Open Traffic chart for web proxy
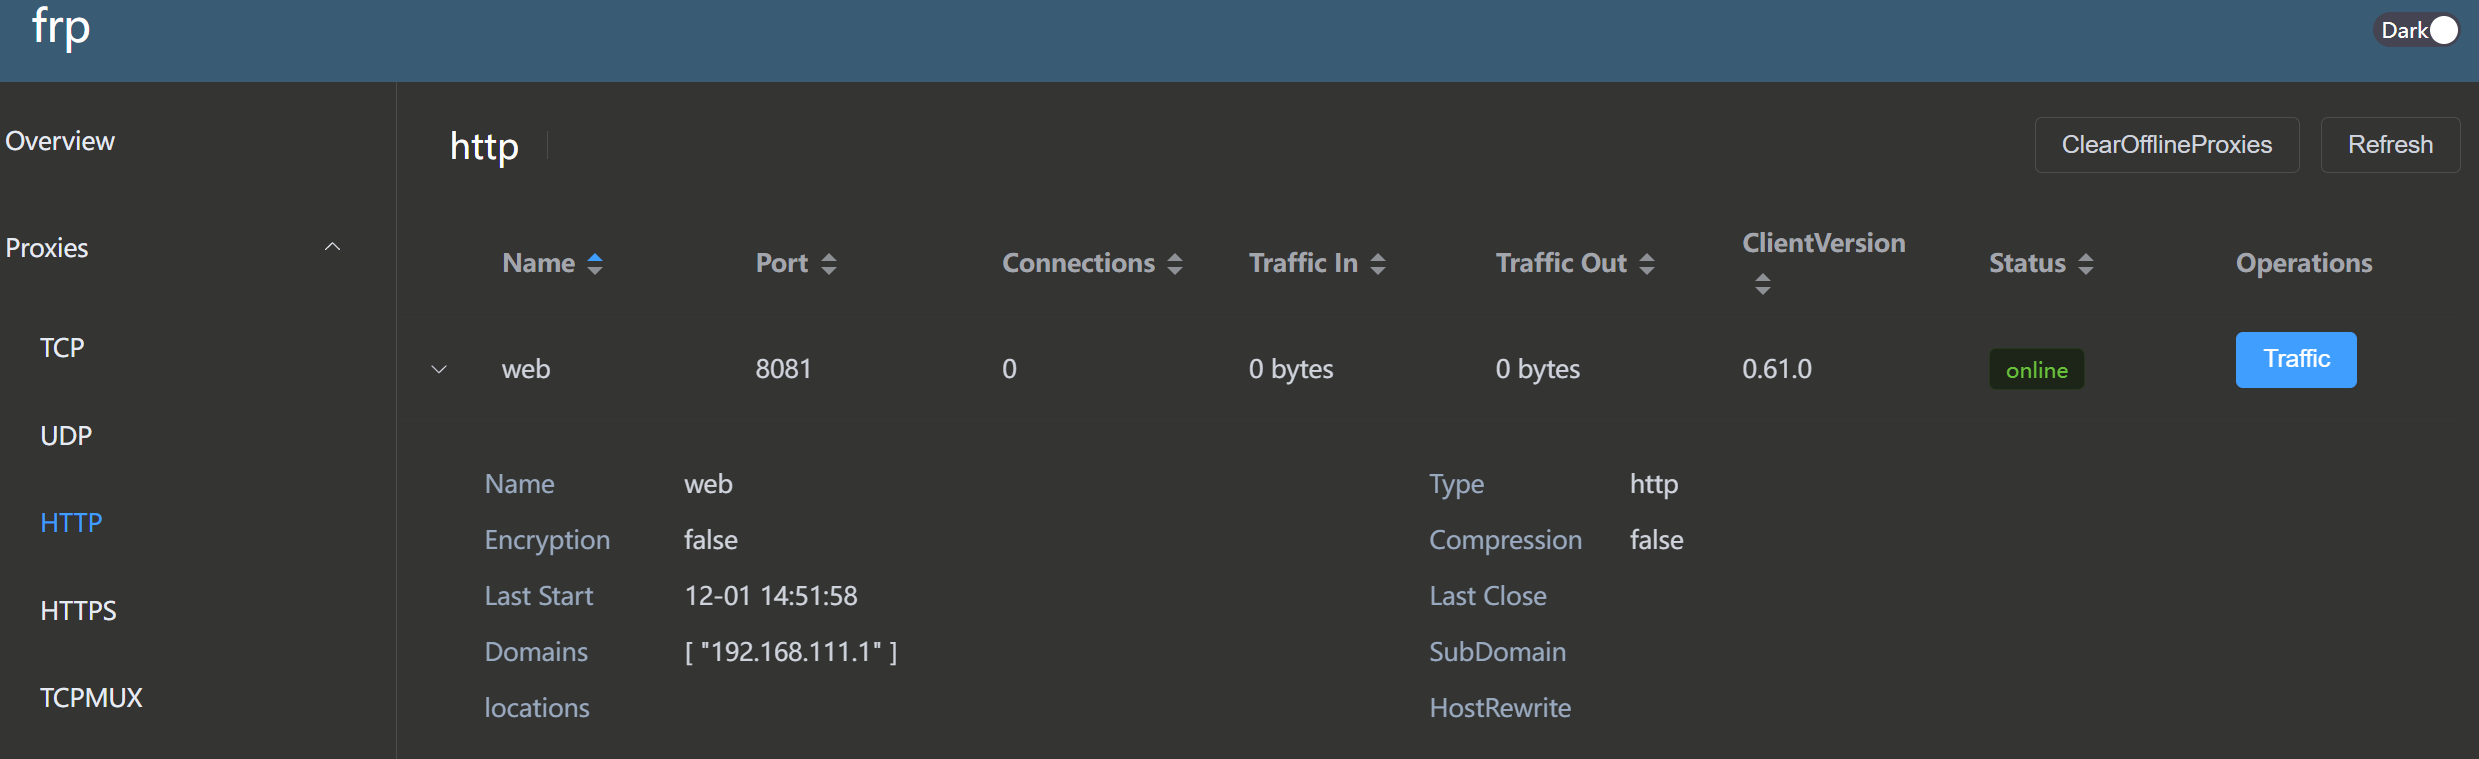This screenshot has width=2479, height=759. (x=2295, y=359)
